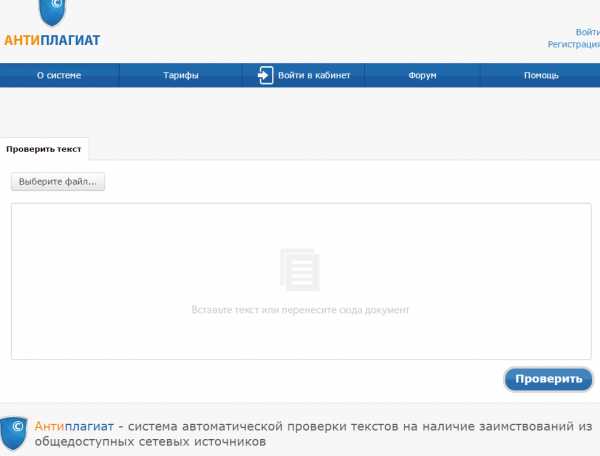Click the placeholder Вставьте текст или перенесите сюда документ
The height and width of the screenshot is (456, 600).
300,309
